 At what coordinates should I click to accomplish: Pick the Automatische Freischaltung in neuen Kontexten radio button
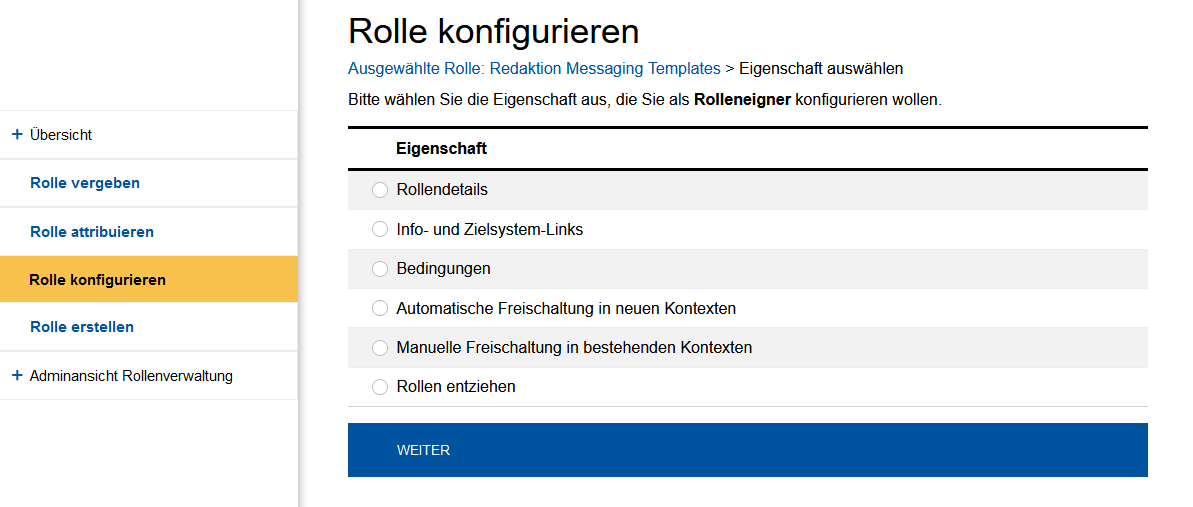tap(380, 308)
